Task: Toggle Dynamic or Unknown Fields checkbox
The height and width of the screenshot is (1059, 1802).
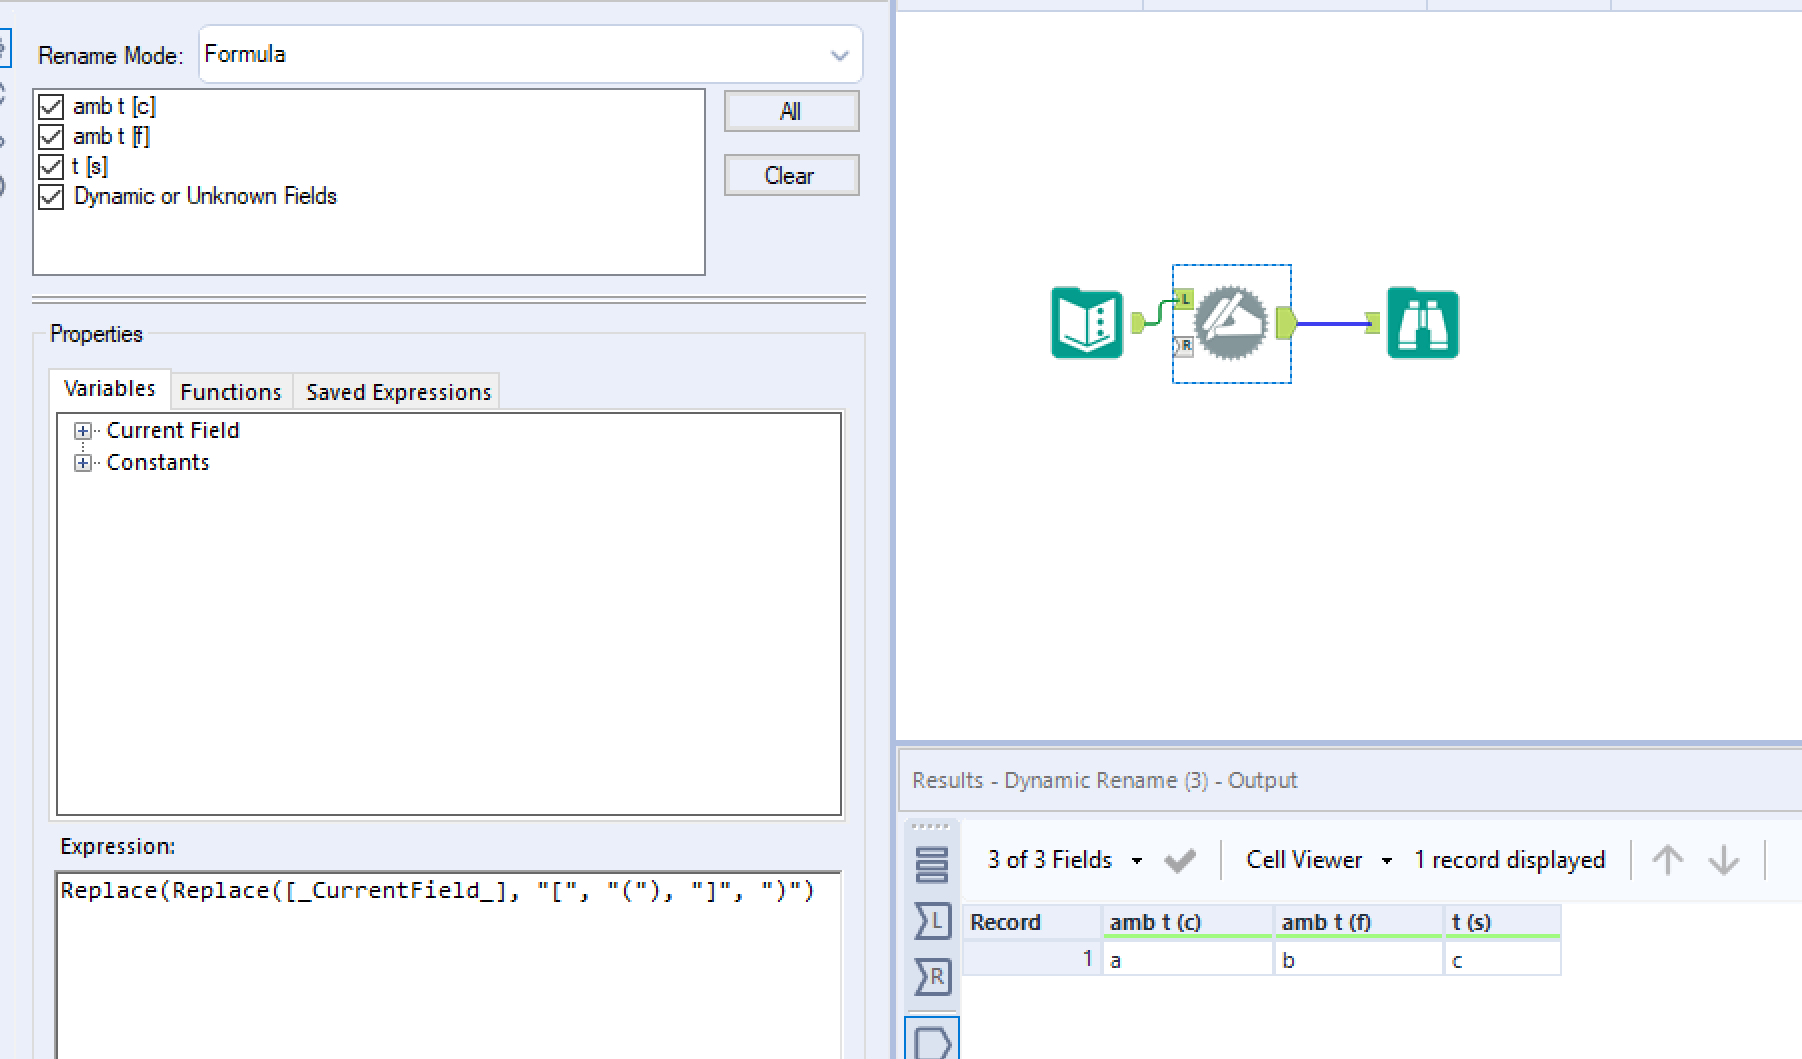Action: [x=49, y=197]
